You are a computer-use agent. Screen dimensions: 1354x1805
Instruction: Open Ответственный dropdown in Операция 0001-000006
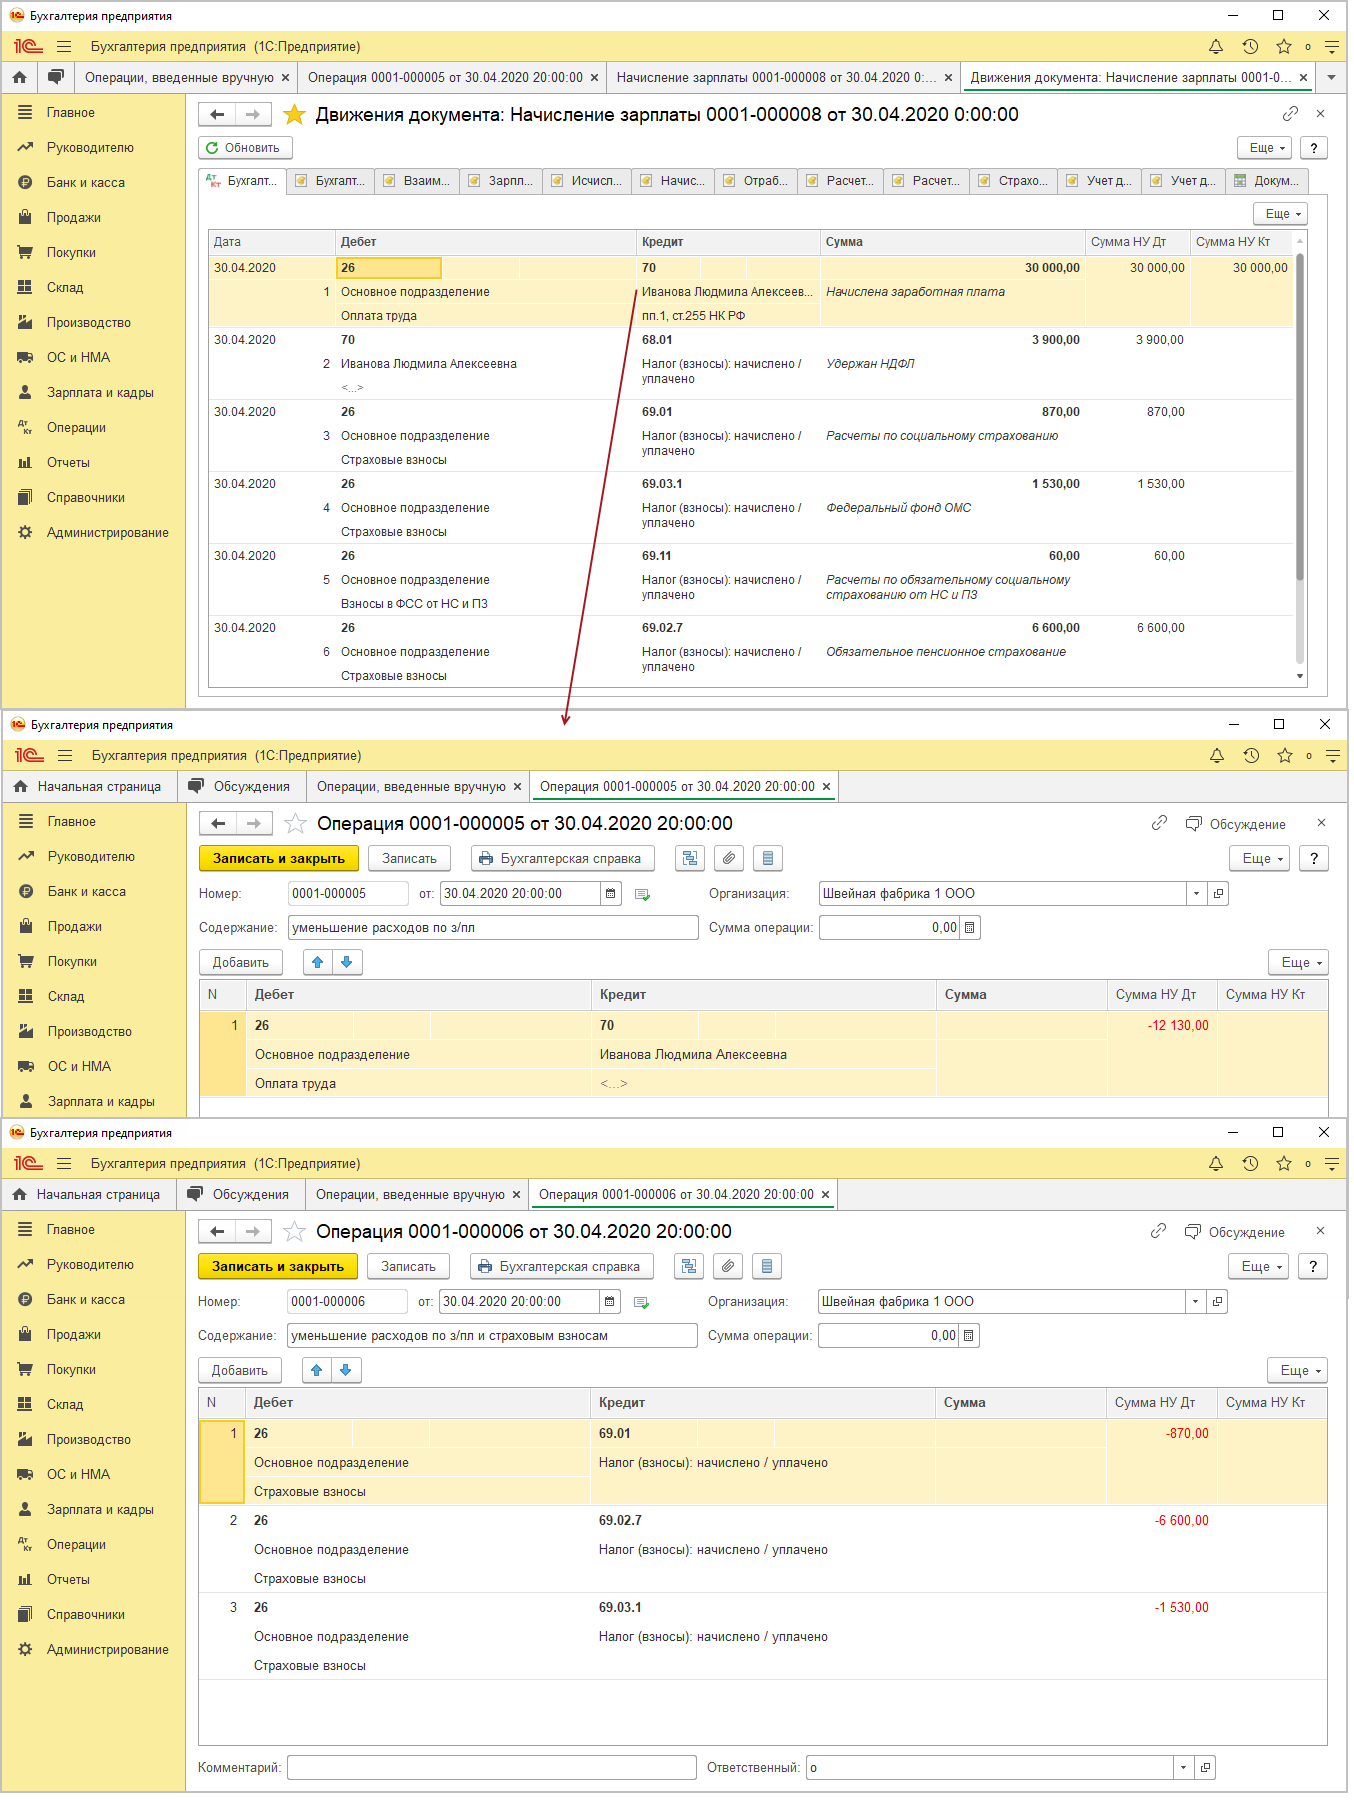click(x=1184, y=1768)
